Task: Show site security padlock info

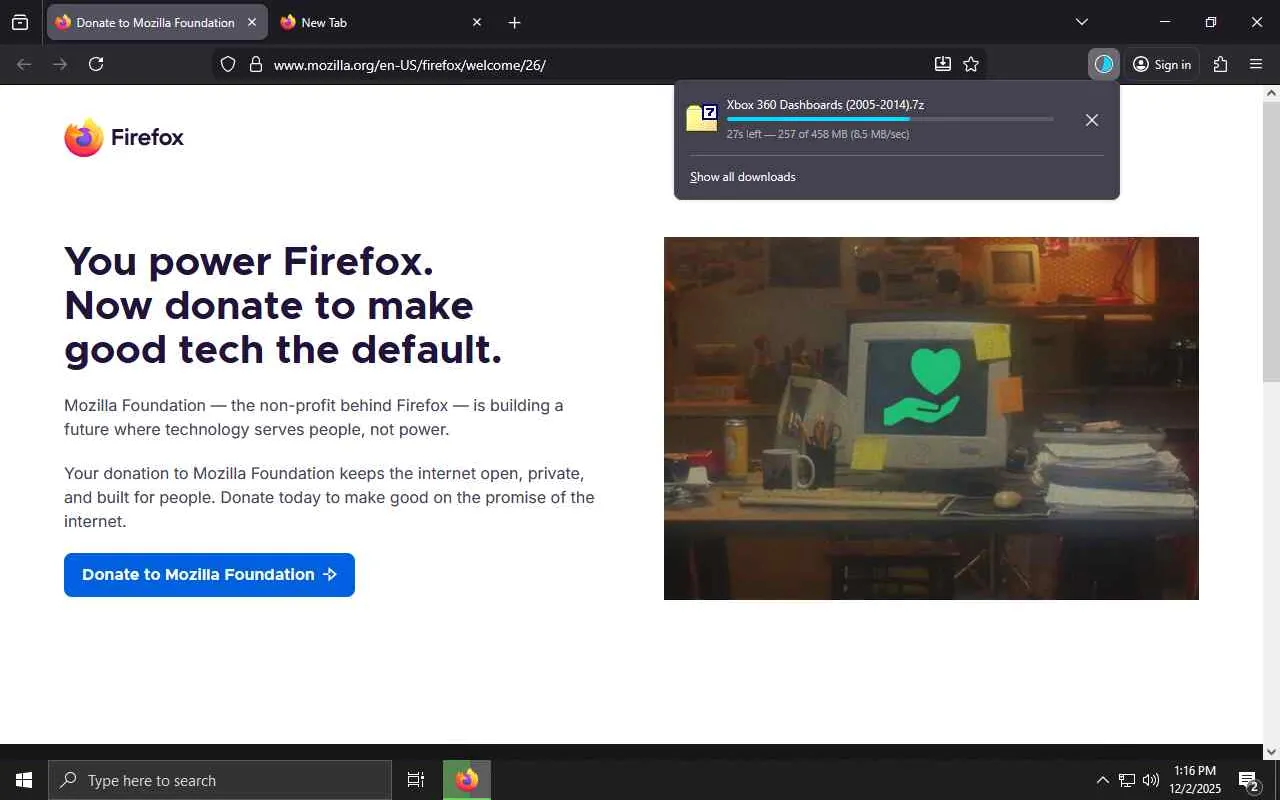Action: click(256, 64)
